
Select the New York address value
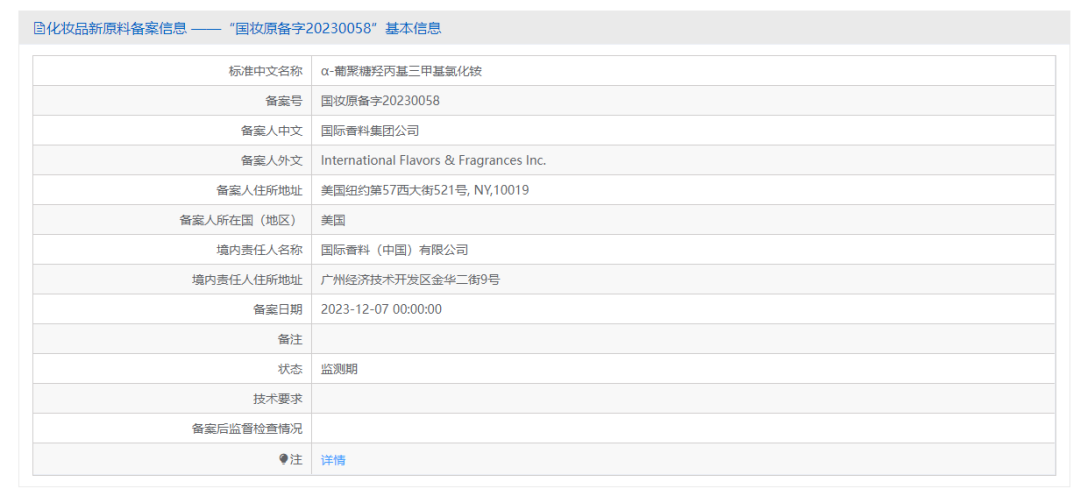point(424,190)
